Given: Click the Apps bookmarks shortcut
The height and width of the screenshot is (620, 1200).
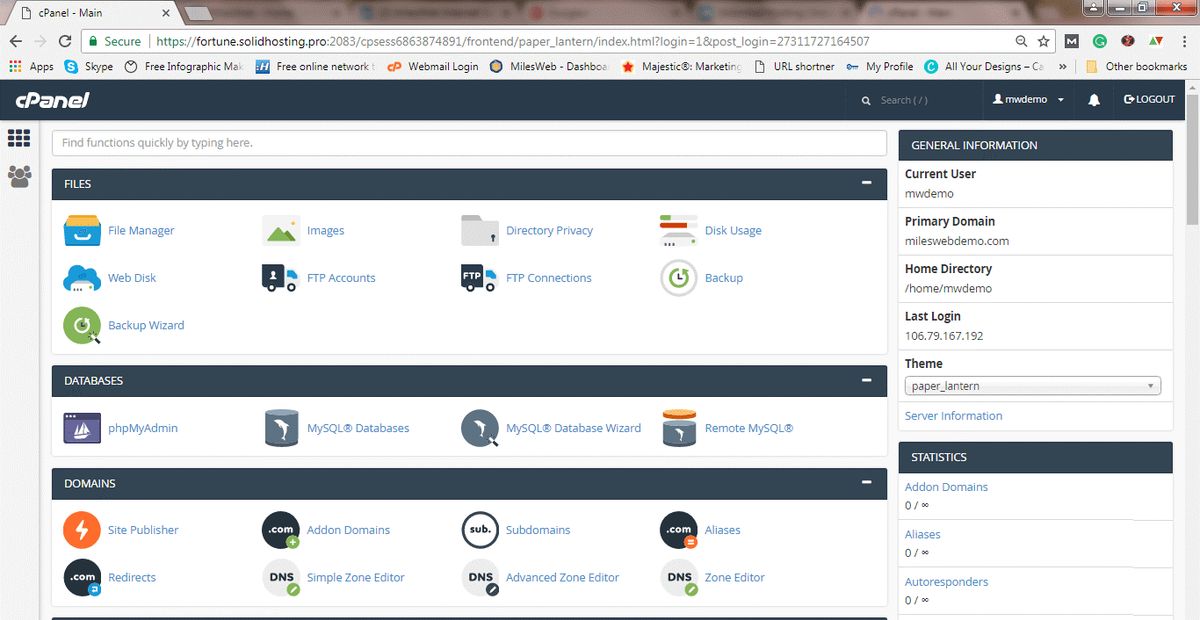Looking at the screenshot, I should pos(30,67).
